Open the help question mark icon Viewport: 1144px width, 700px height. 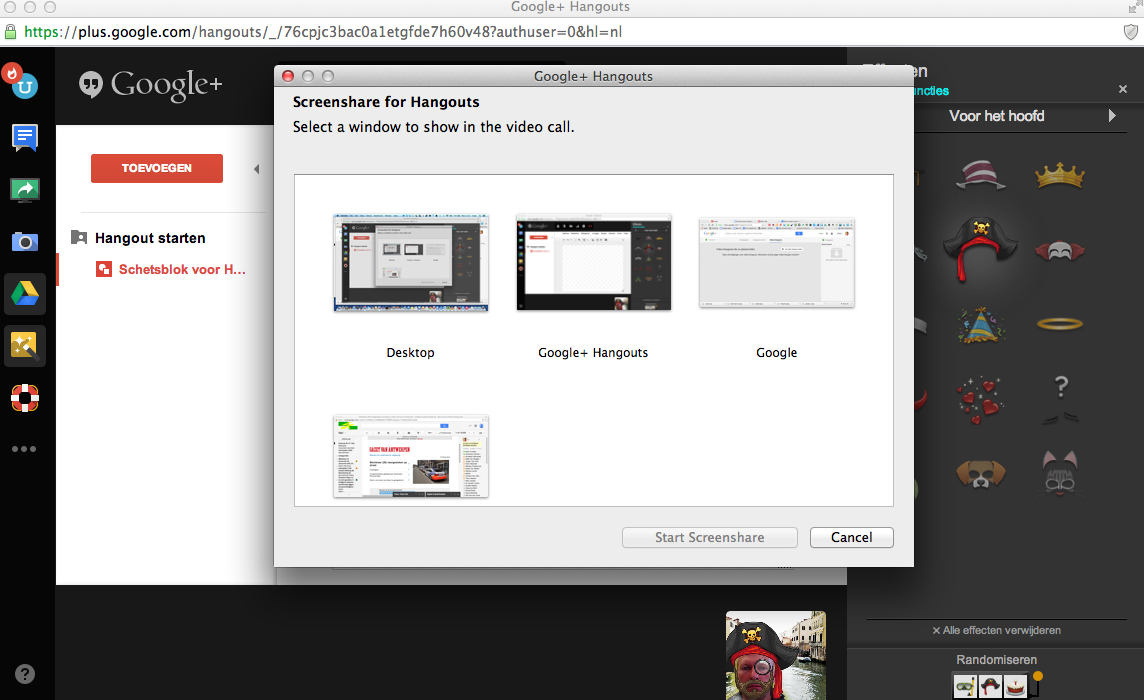[x=25, y=674]
